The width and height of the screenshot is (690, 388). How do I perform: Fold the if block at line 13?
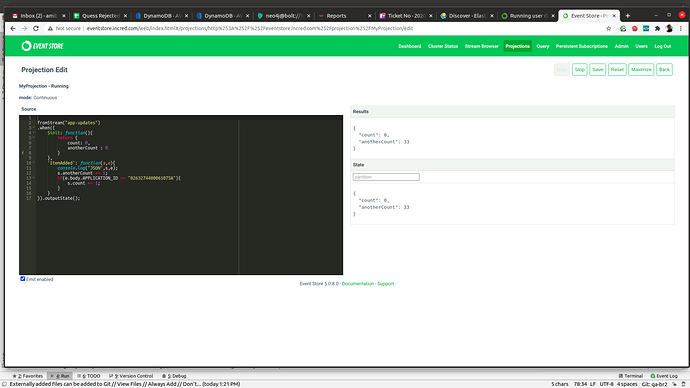(33, 178)
